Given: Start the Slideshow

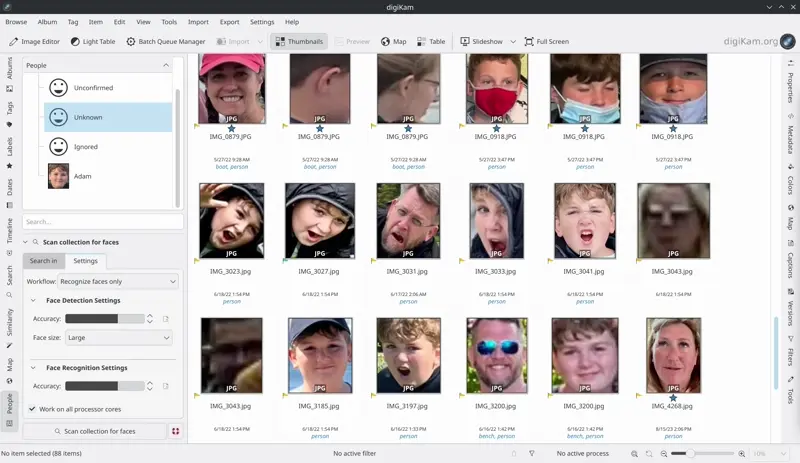Looking at the screenshot, I should point(481,42).
